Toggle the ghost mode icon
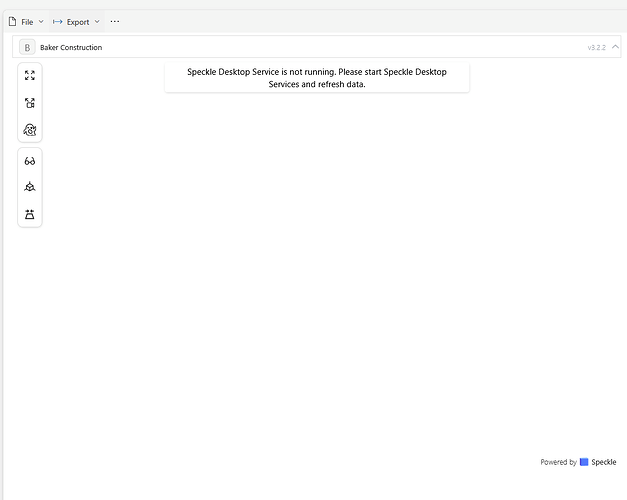627x500 pixels. coord(30,130)
